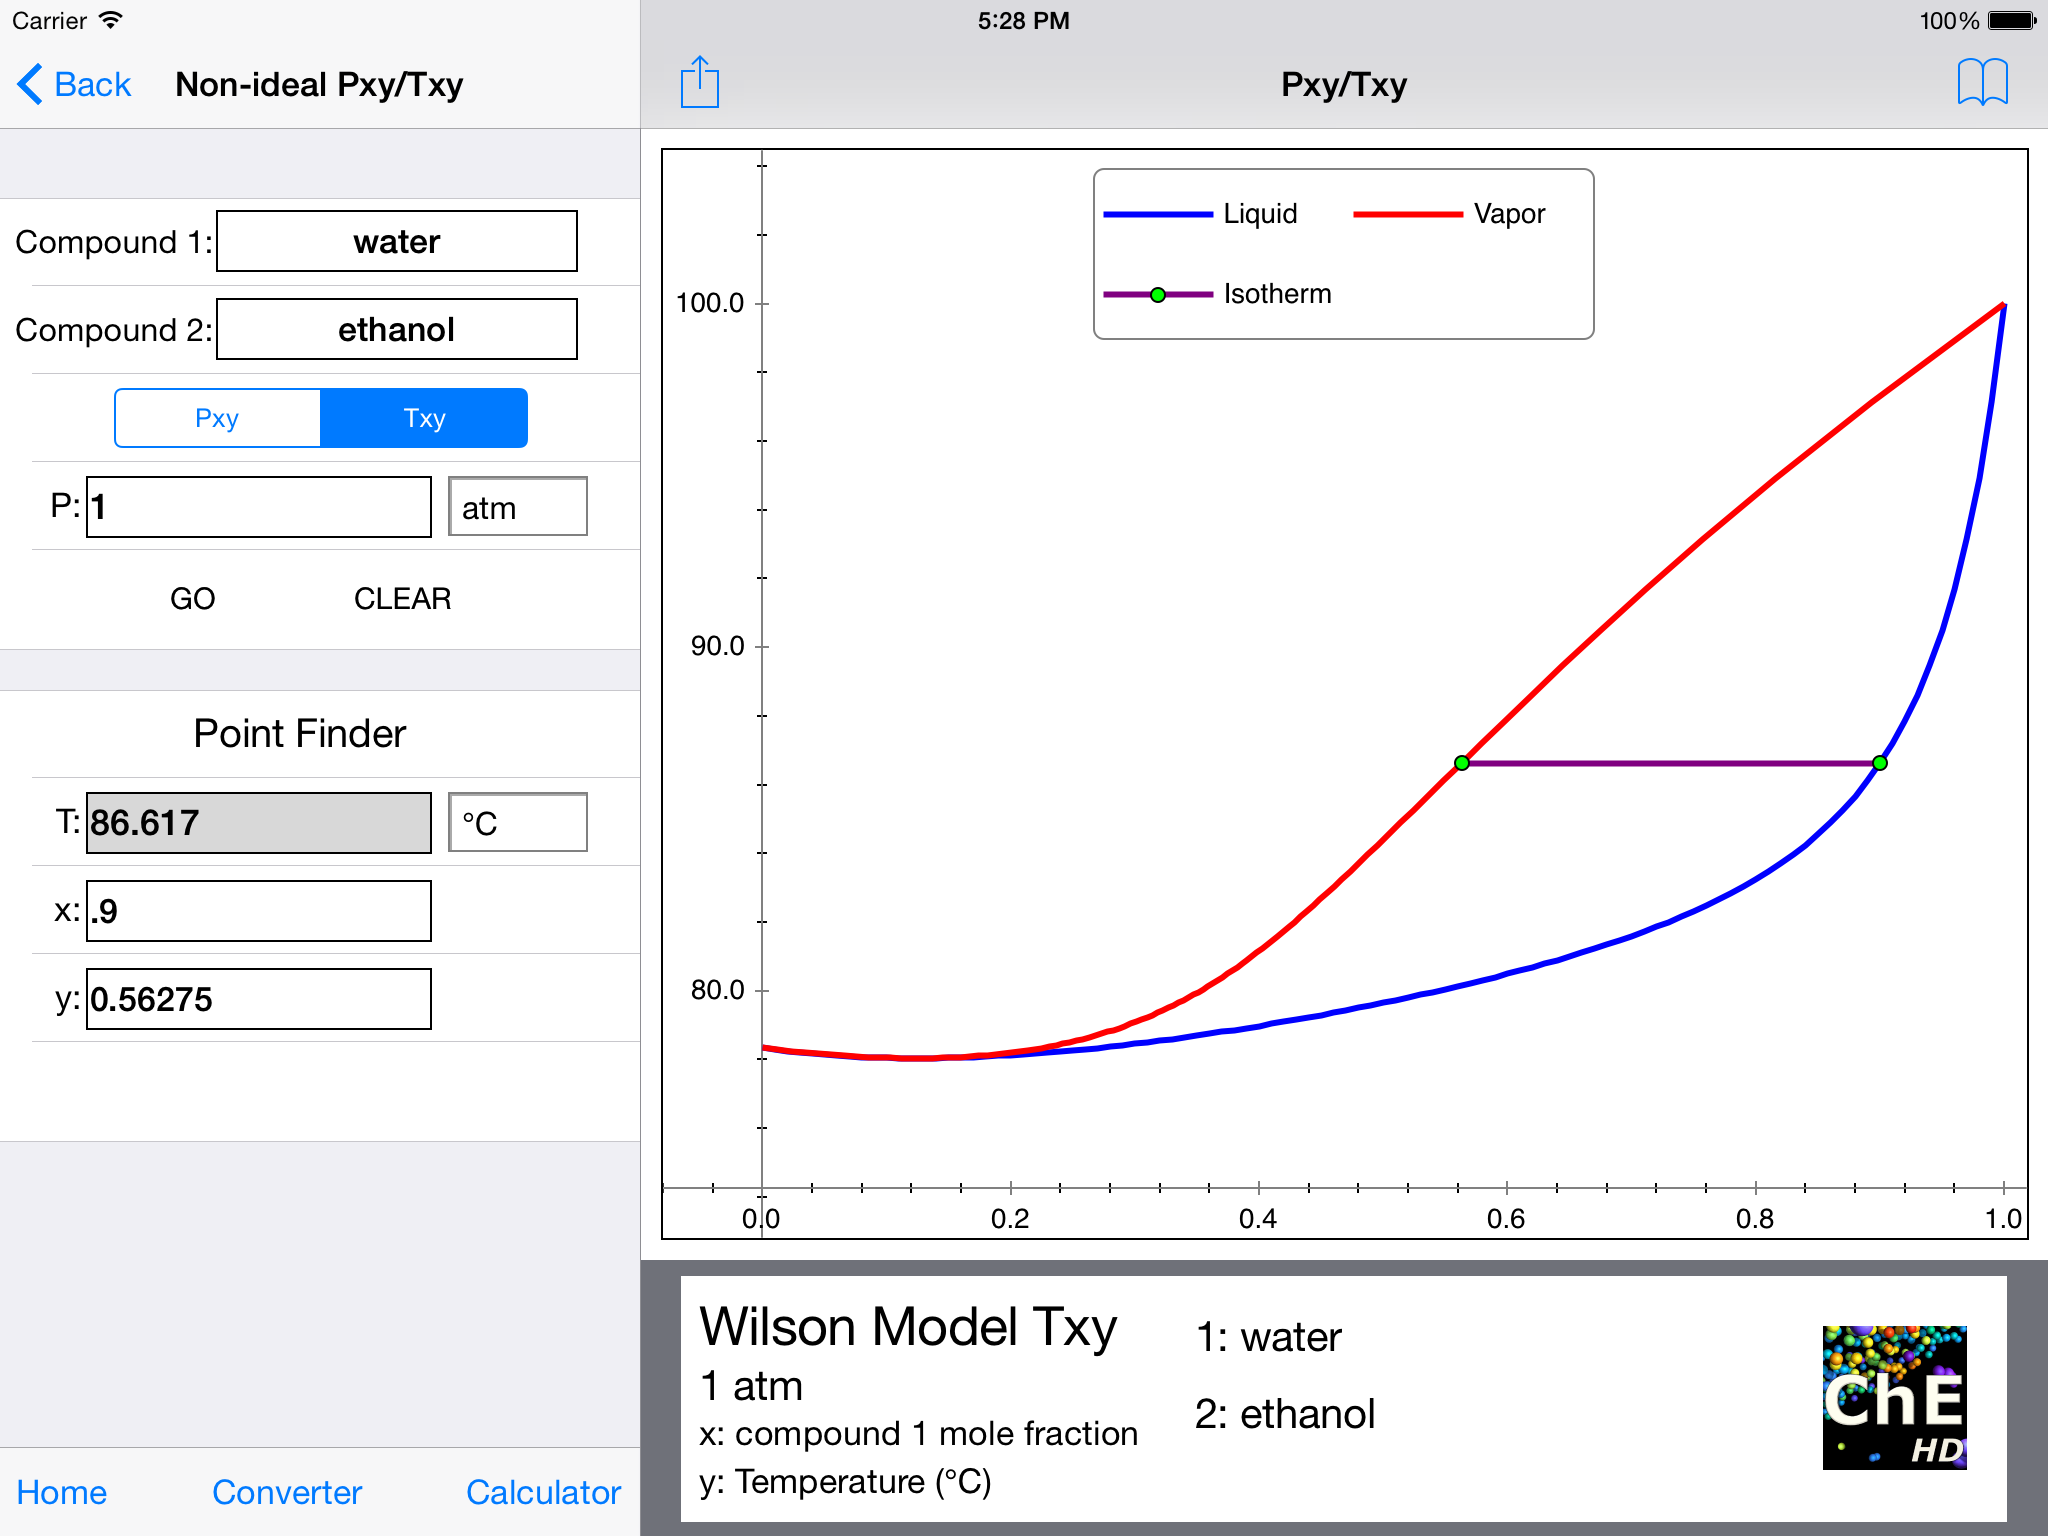Open the atm pressure unit selector
2048x1536 pixels.
517,507
